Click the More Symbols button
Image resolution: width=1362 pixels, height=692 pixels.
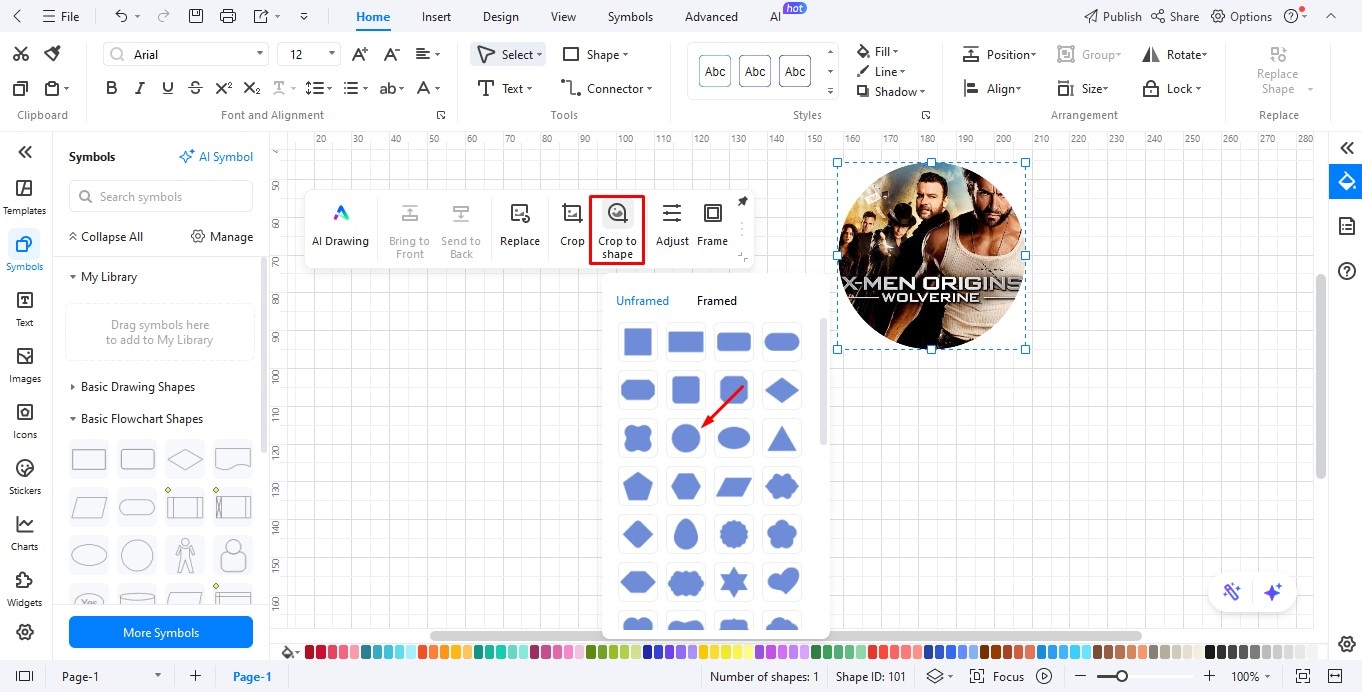coord(161,632)
